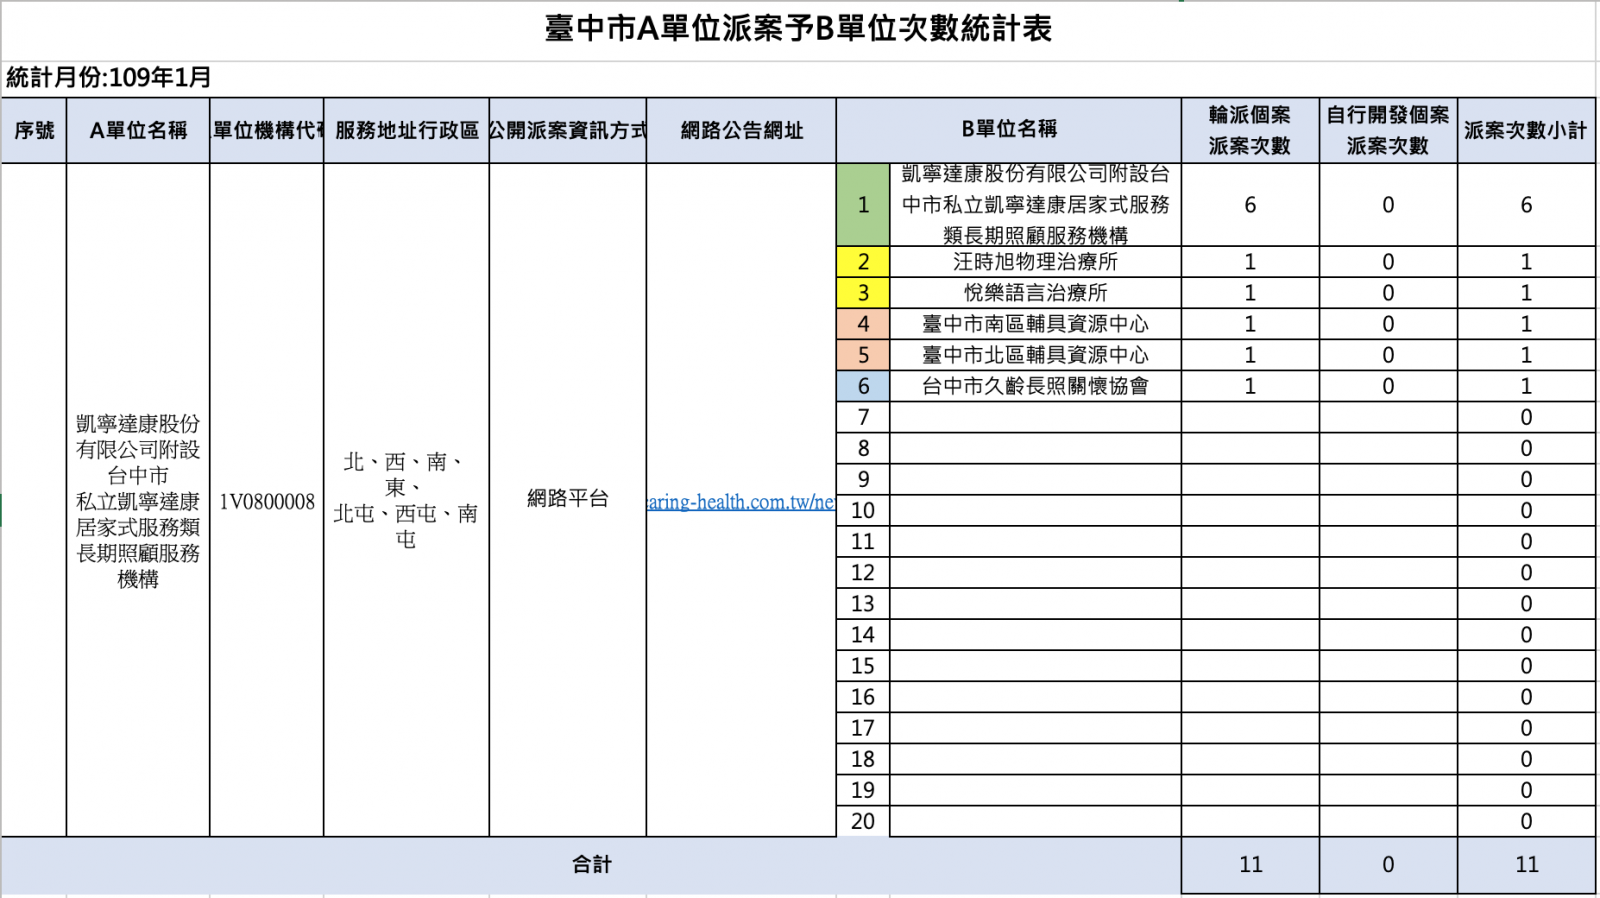Select the cell 汪時旭物理治療所
The image size is (1600, 898).
[x=1035, y=262]
